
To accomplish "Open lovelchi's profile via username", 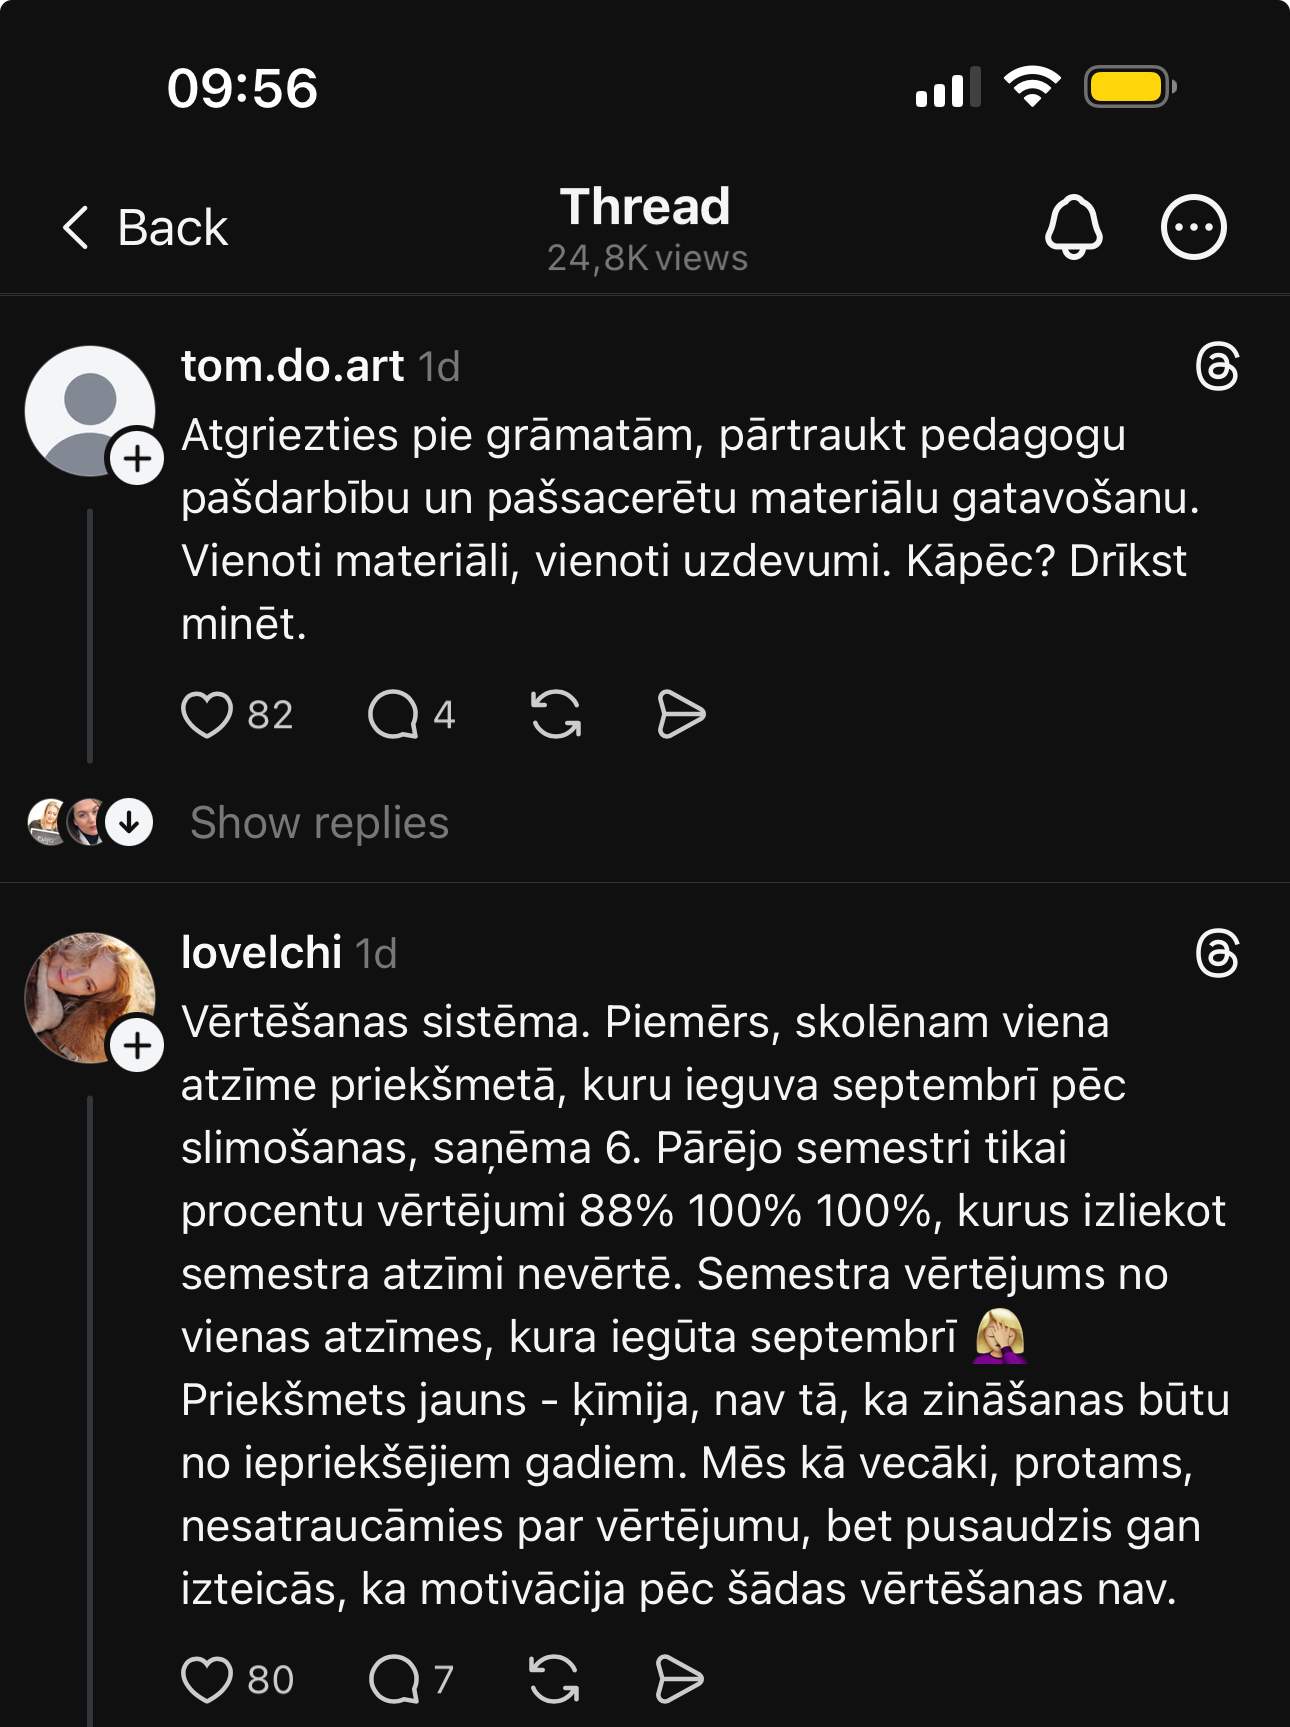I will coord(261,953).
